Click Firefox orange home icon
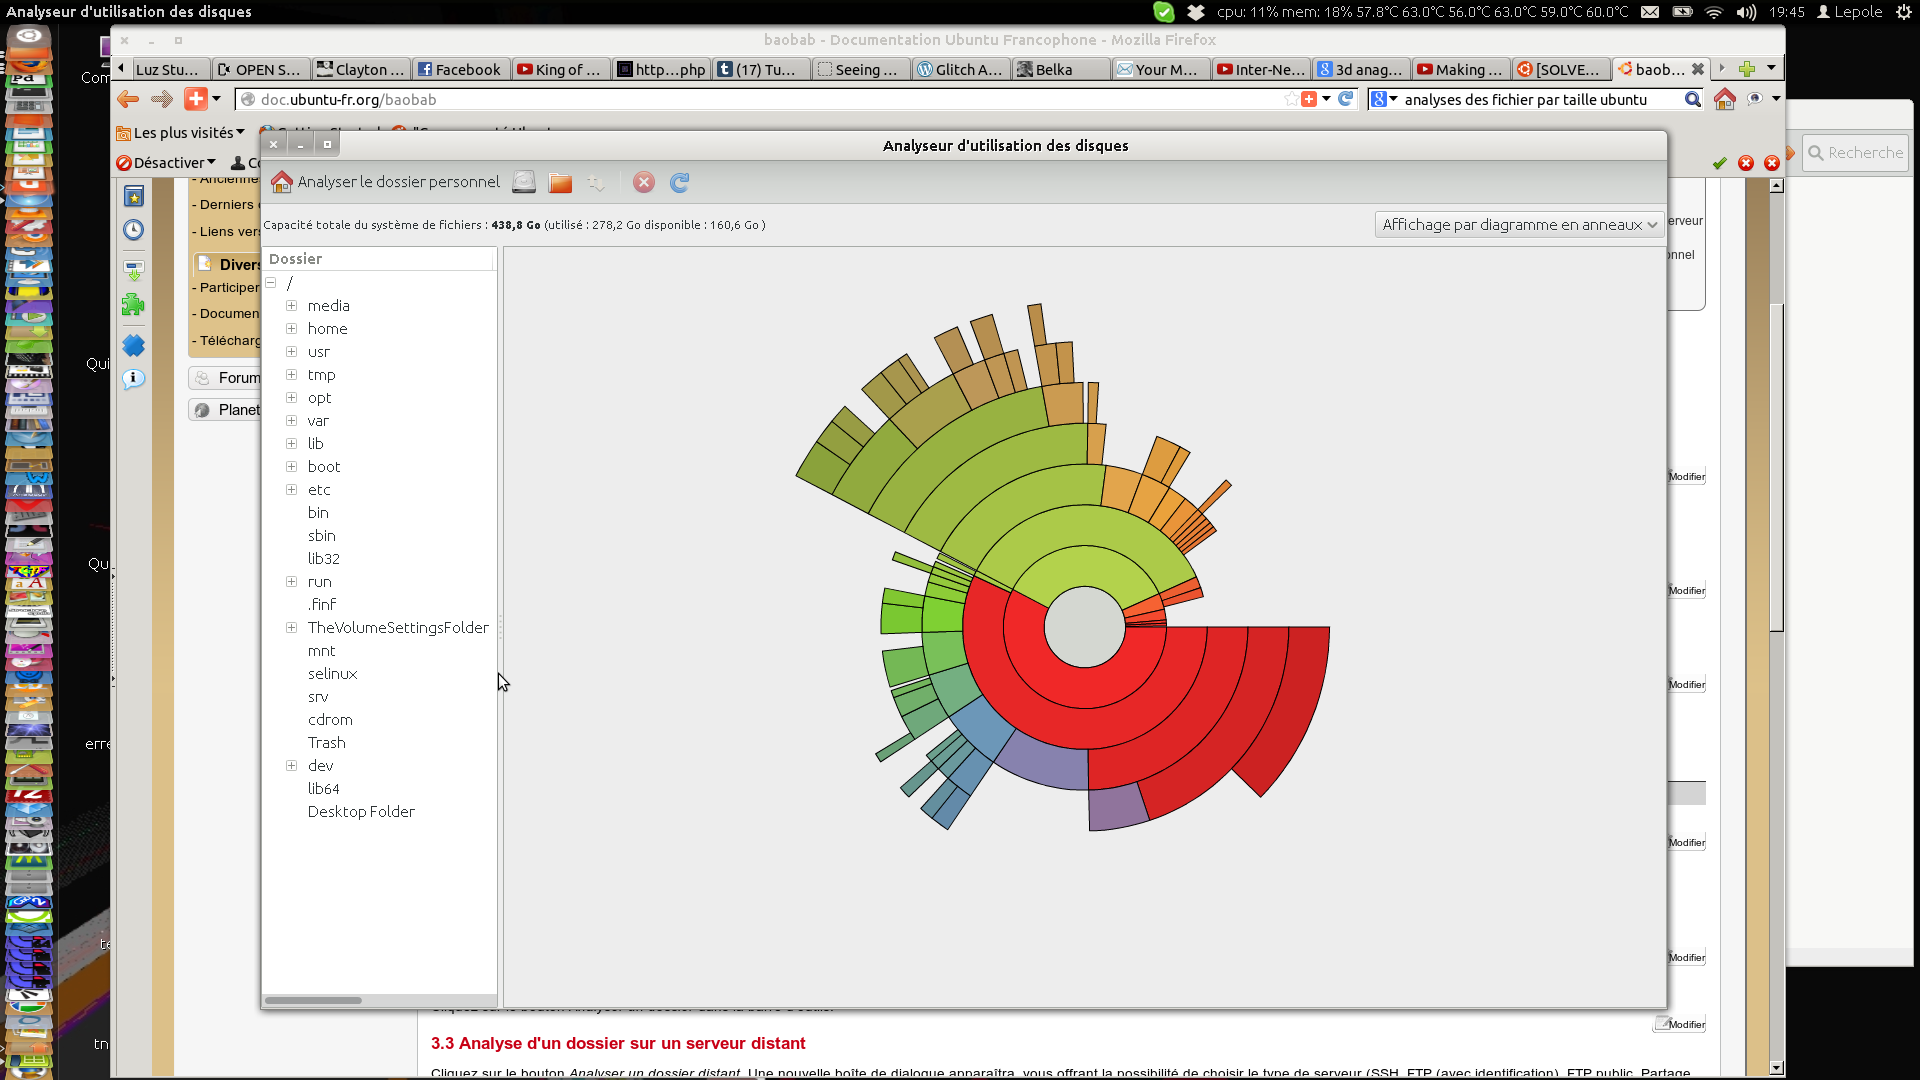This screenshot has height=1080, width=1920. [x=1724, y=99]
